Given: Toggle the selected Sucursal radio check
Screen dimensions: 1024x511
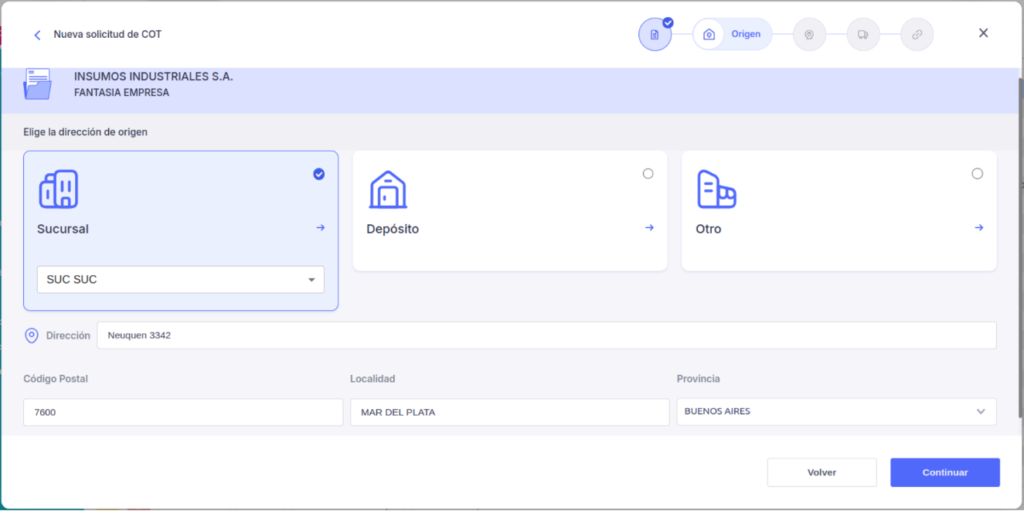Looking at the screenshot, I should [x=319, y=174].
